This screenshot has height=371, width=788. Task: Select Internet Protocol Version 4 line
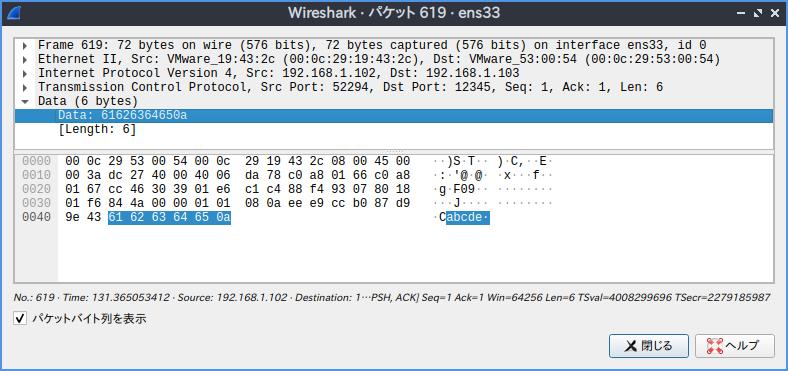393,73
